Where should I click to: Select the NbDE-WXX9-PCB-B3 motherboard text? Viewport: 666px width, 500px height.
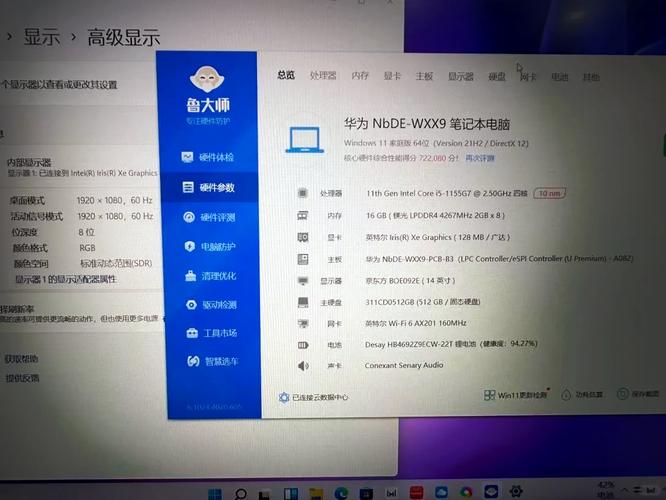point(500,258)
